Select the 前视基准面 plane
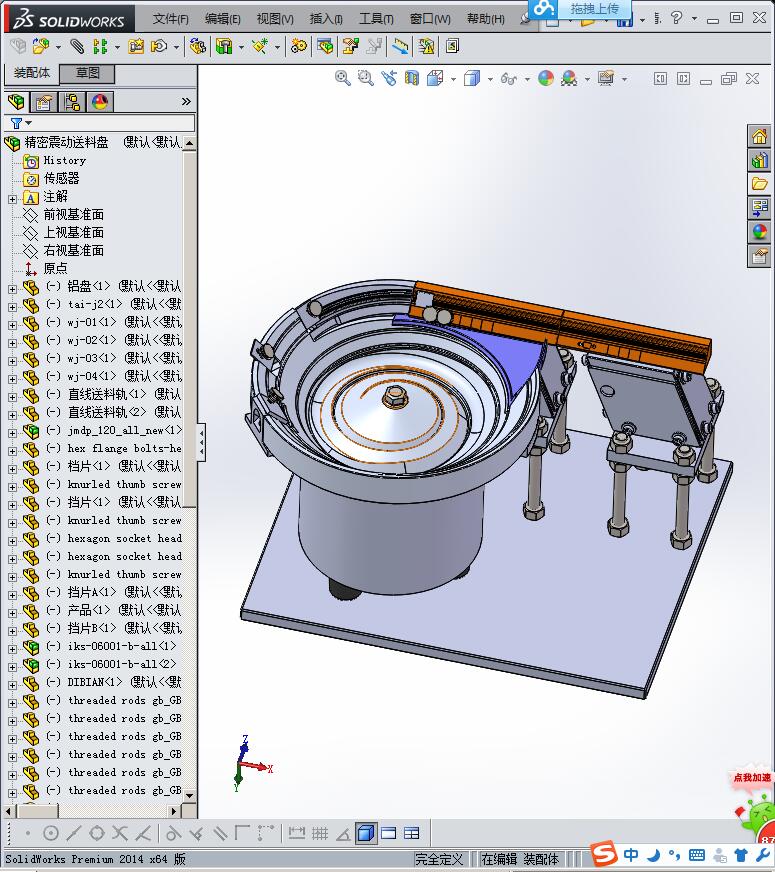Screen dimensions: 775x872 pos(73,215)
